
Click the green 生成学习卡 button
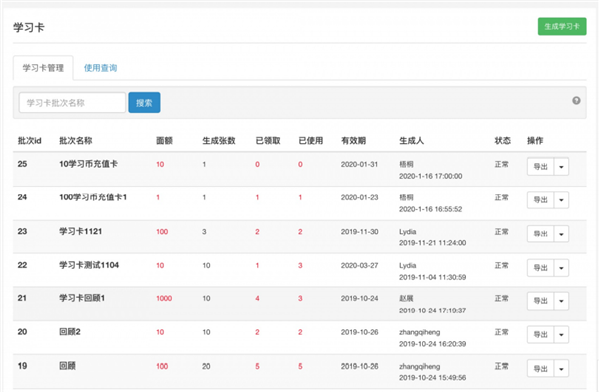click(x=562, y=26)
